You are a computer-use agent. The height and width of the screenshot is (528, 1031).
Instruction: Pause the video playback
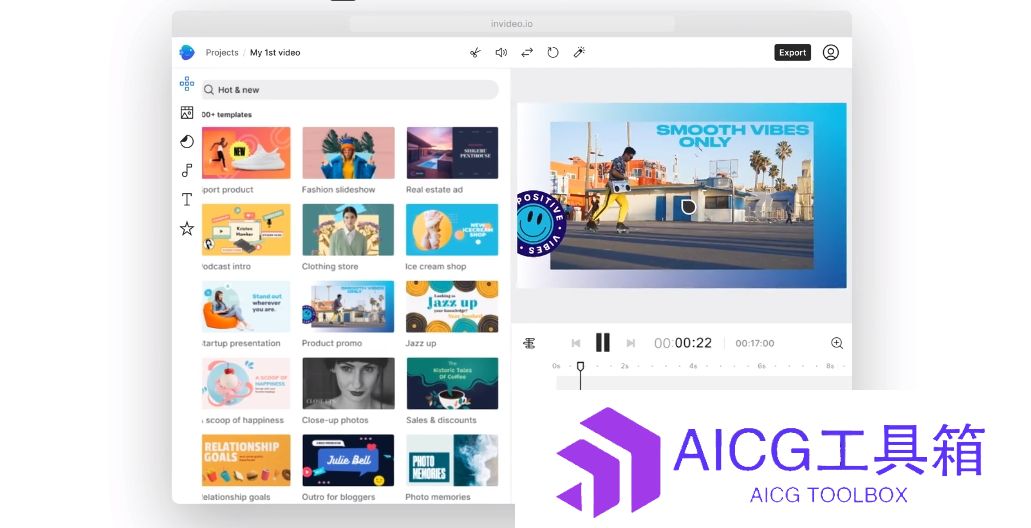(x=602, y=343)
